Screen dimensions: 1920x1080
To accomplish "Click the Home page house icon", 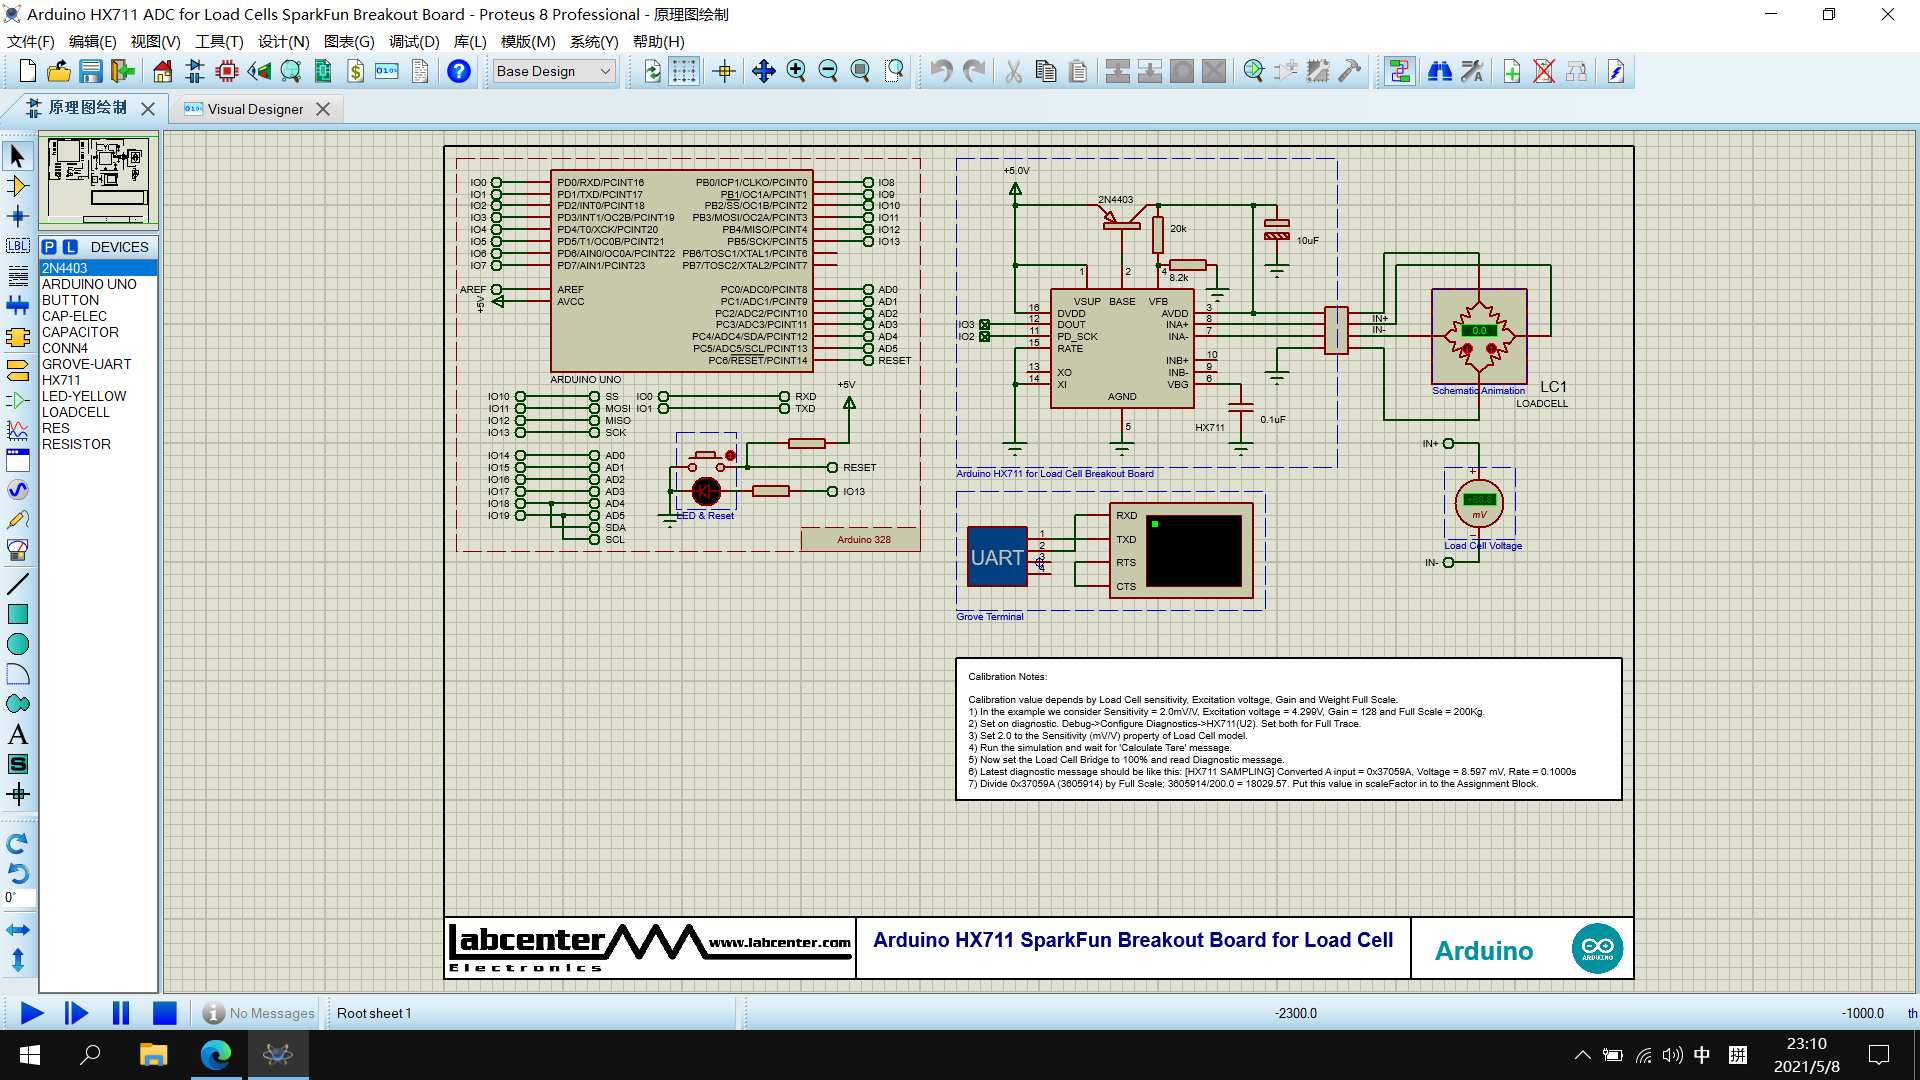I will tap(162, 71).
